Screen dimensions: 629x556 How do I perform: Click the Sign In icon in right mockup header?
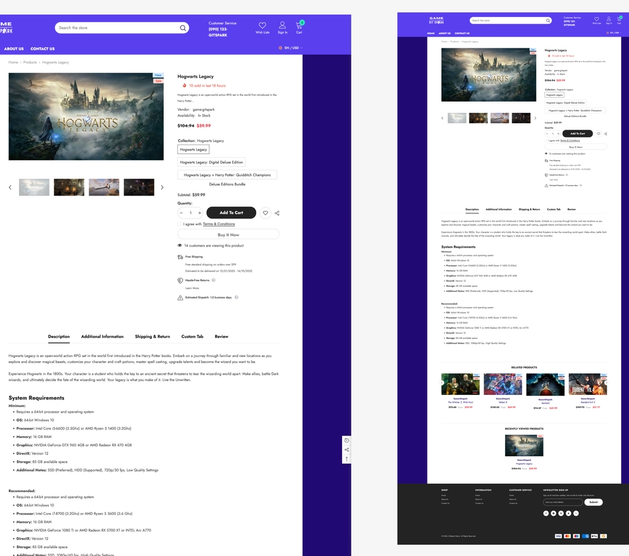pyautogui.click(x=609, y=19)
